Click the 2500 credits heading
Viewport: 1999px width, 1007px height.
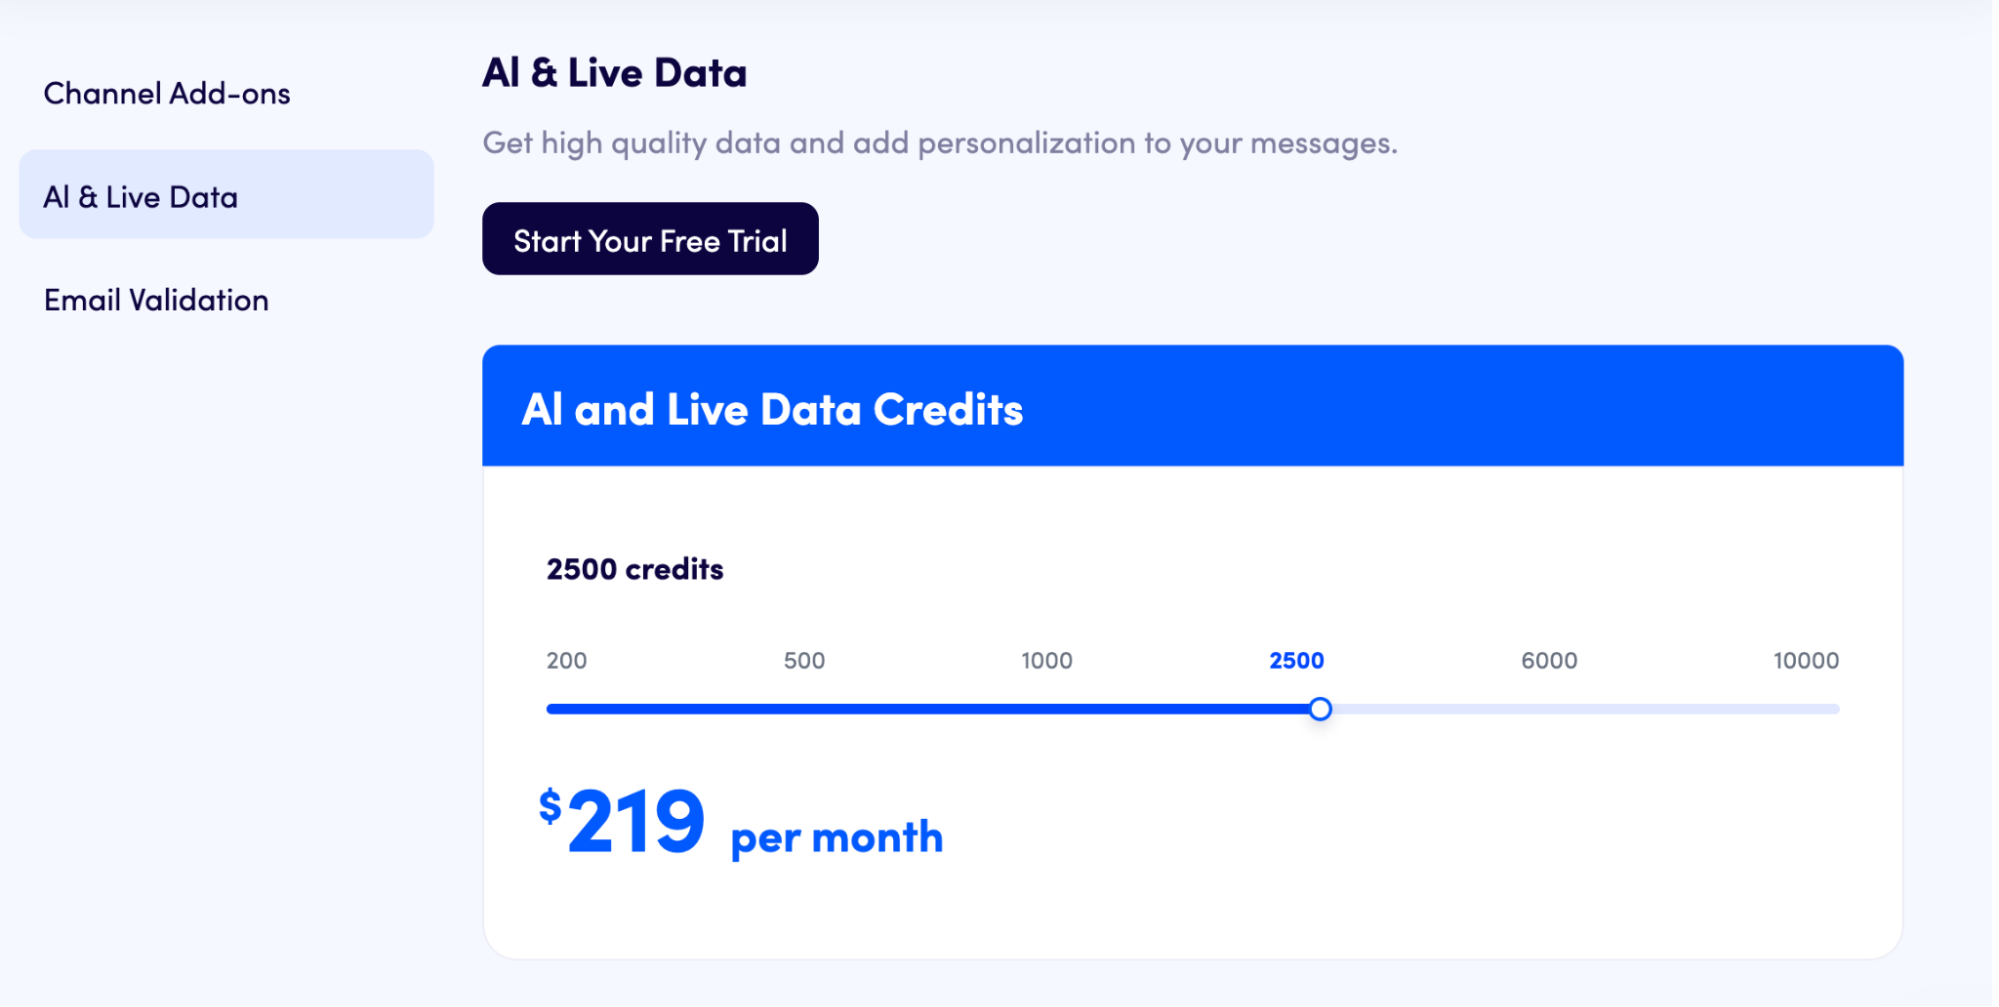coord(633,568)
